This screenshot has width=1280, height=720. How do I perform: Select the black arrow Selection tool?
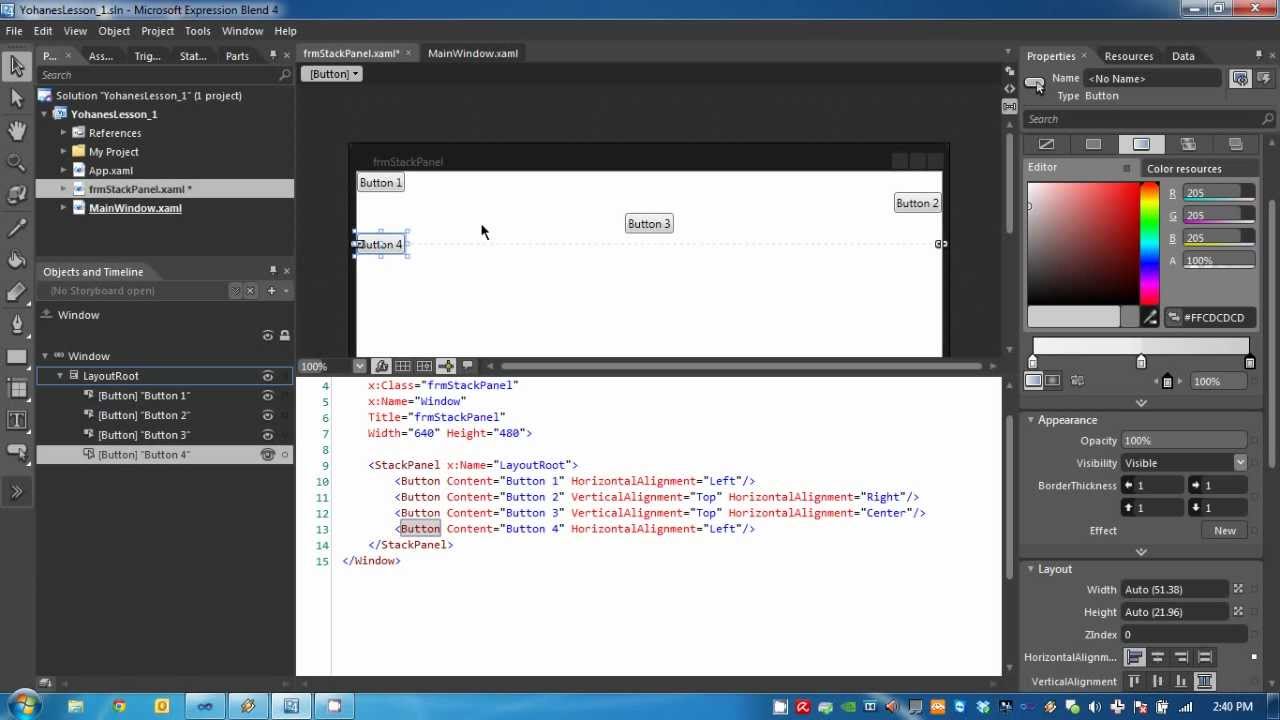pos(16,66)
